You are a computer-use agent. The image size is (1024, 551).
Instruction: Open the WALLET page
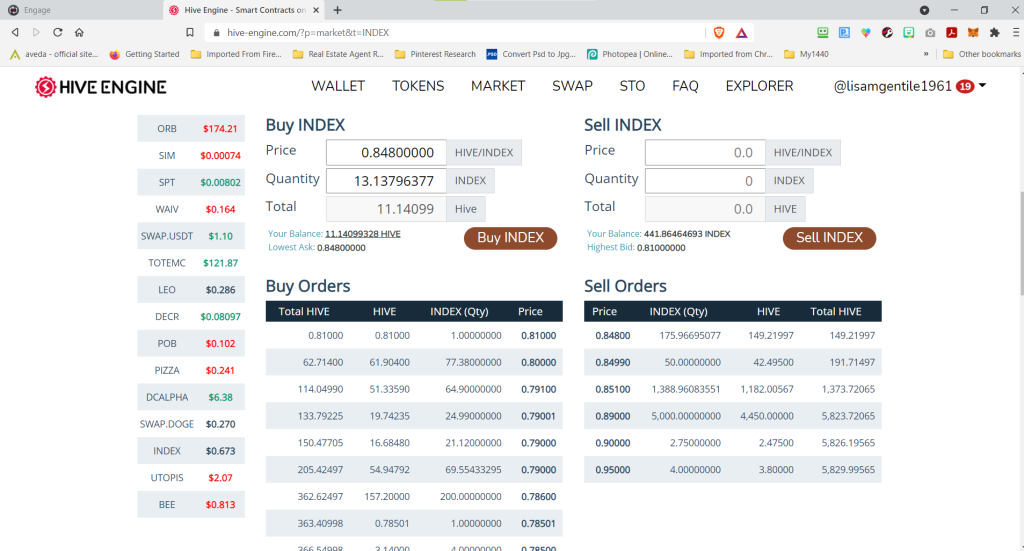pyautogui.click(x=338, y=86)
